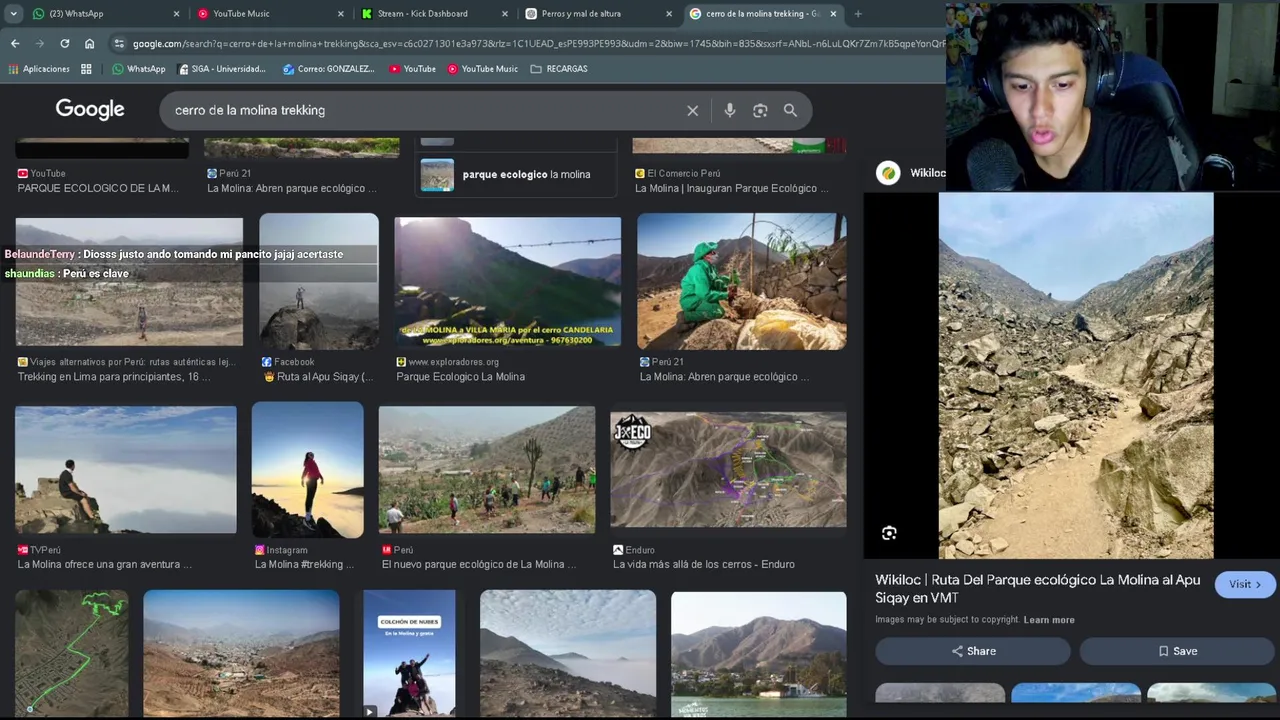Viewport: 1280px width, 720px height.
Task: Open YouTube Music bookmark
Action: (x=482, y=69)
